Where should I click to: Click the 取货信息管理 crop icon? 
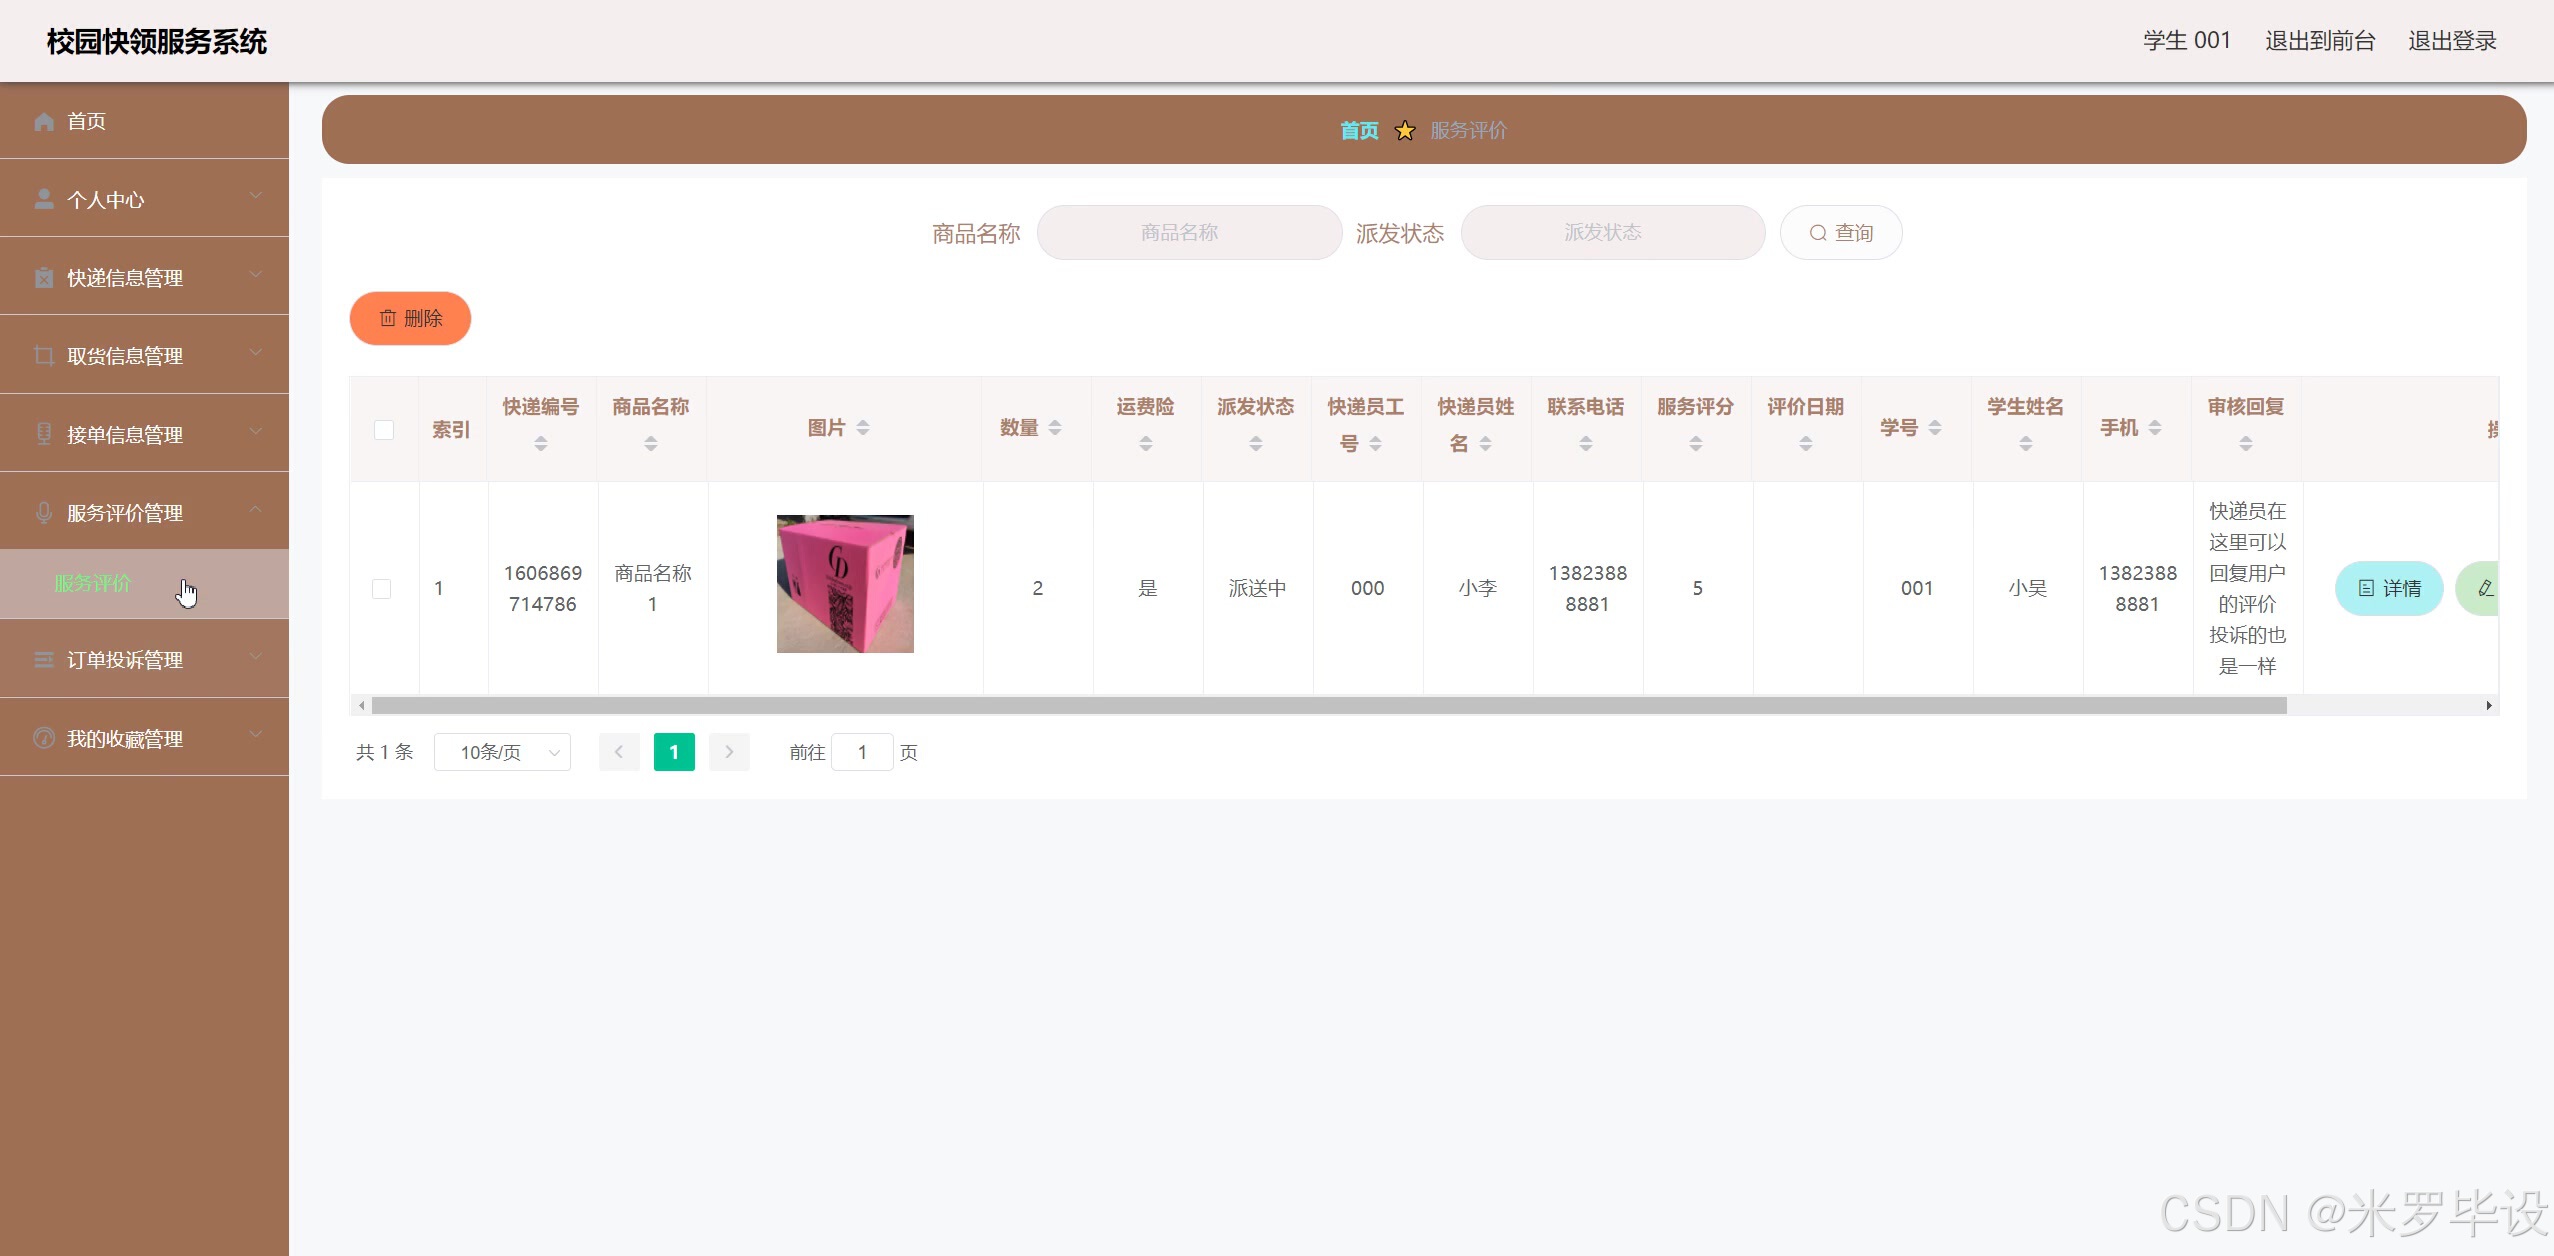(x=44, y=355)
